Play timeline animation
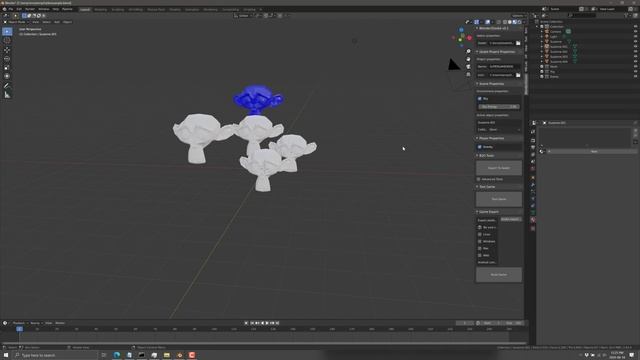Viewport: 640px width, 360px height. [267, 323]
